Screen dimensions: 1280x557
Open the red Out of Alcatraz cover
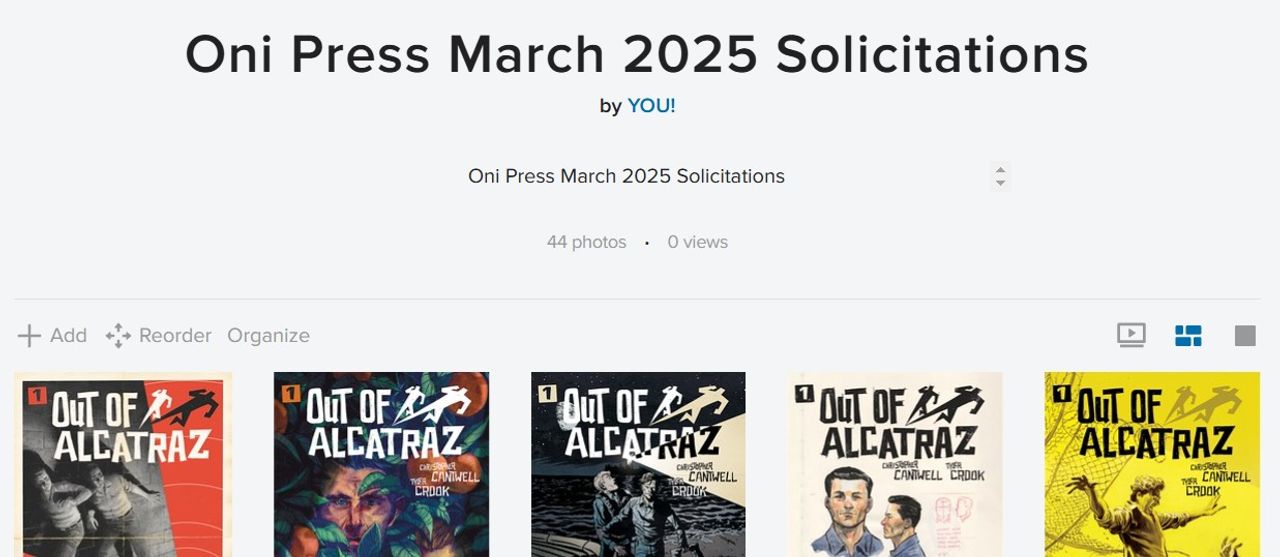(x=123, y=464)
